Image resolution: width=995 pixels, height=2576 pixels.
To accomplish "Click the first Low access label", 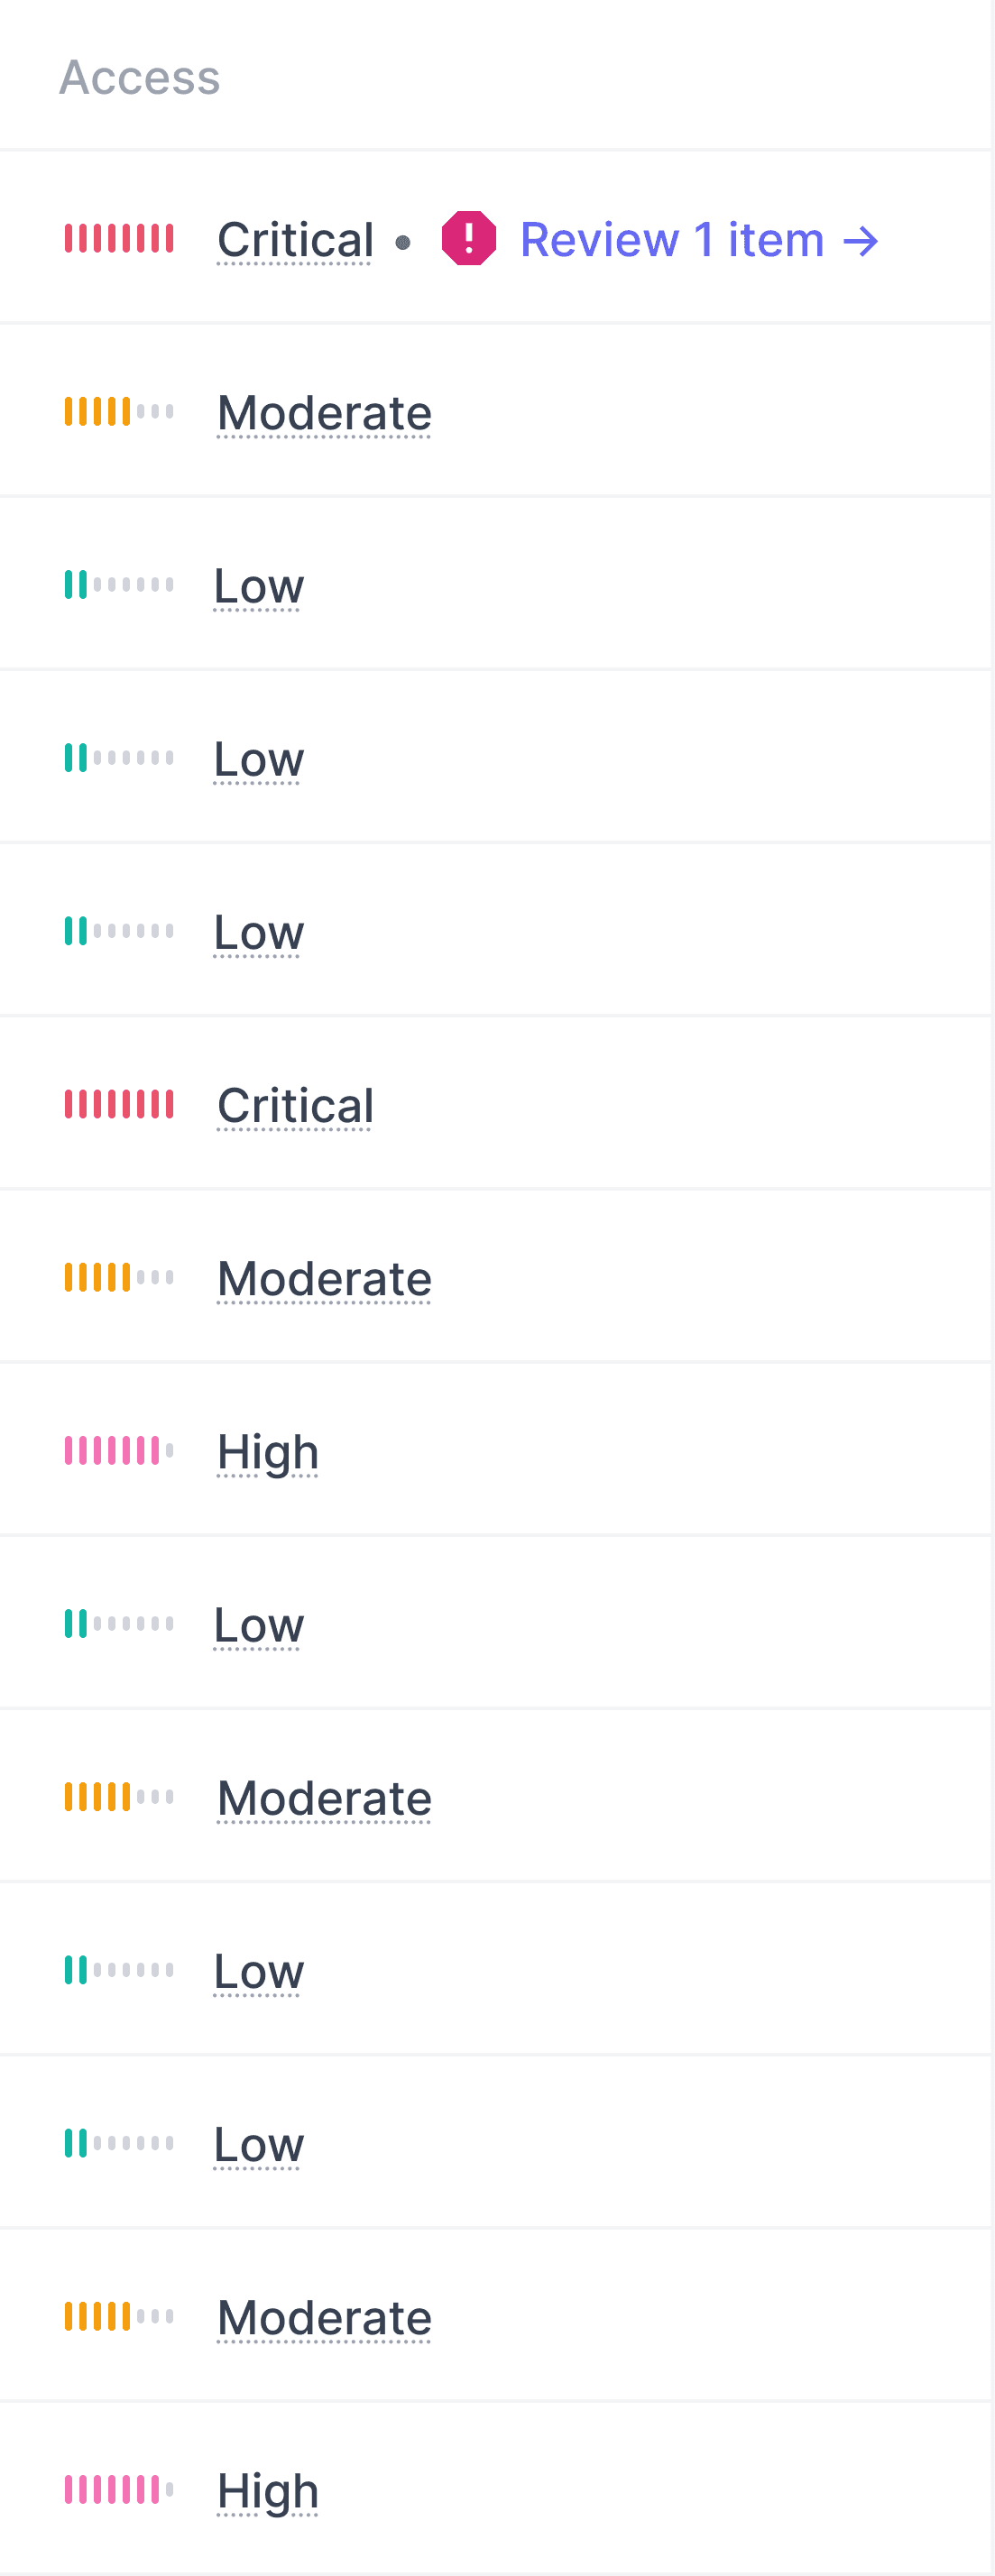I will pyautogui.click(x=258, y=586).
